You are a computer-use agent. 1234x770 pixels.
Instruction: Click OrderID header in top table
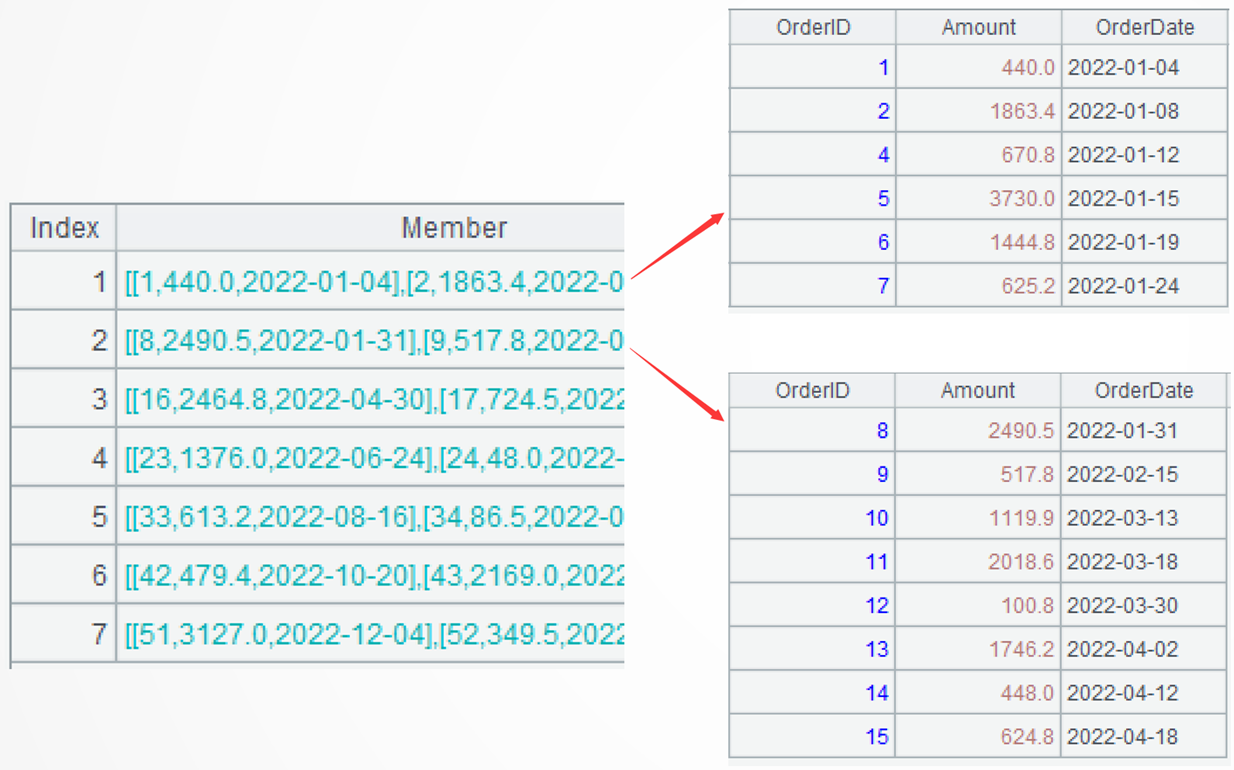pos(813,28)
